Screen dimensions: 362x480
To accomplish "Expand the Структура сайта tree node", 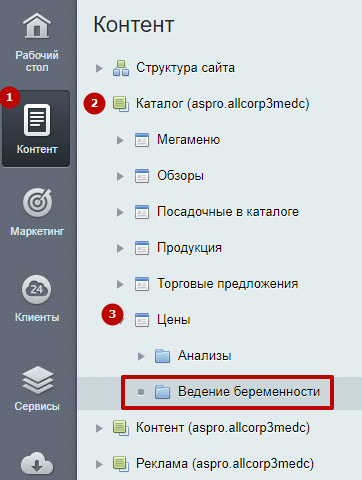I will (x=99, y=68).
